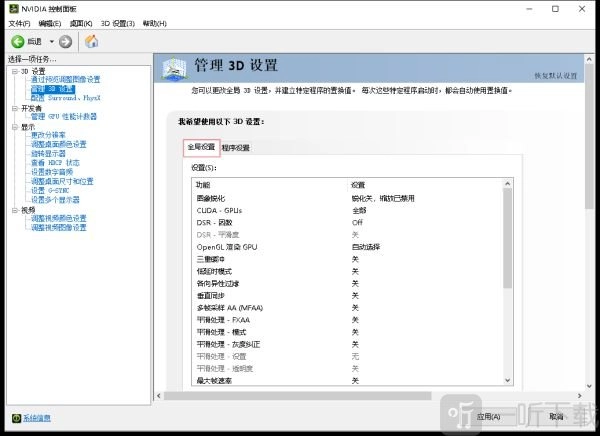The width and height of the screenshot is (600, 436).
Task: Select the 全局设置 tab
Action: click(201, 147)
